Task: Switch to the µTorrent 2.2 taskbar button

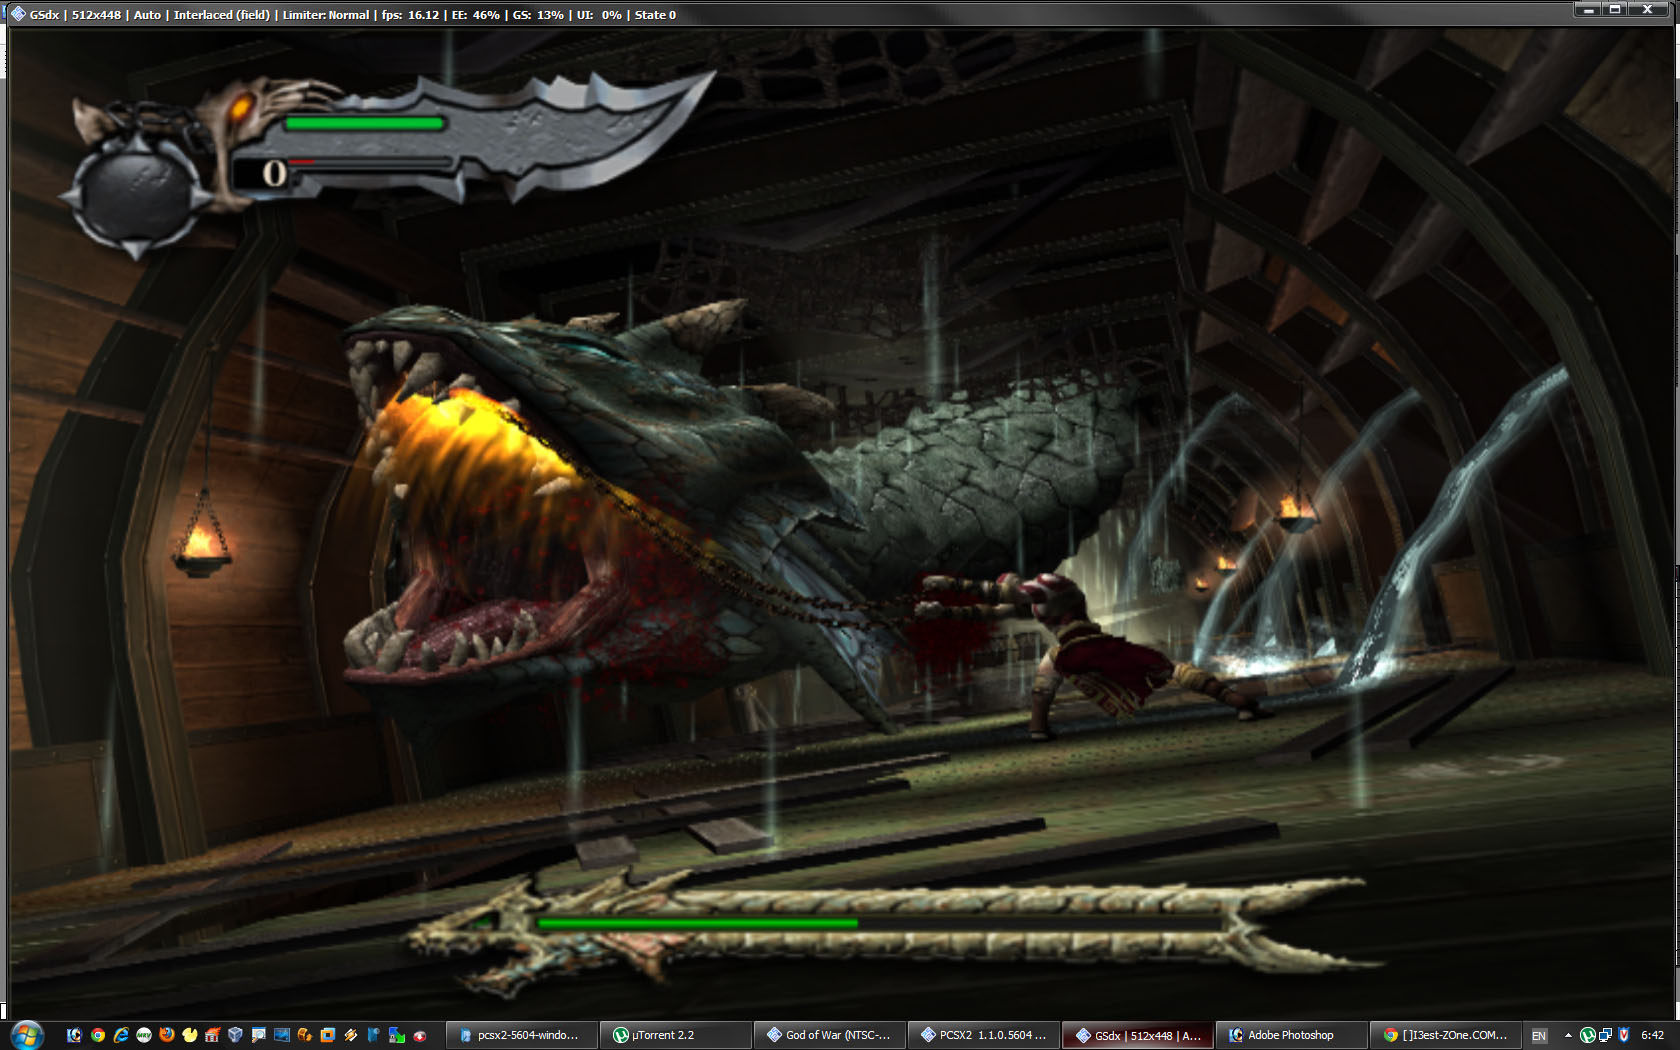Action: click(x=676, y=1035)
